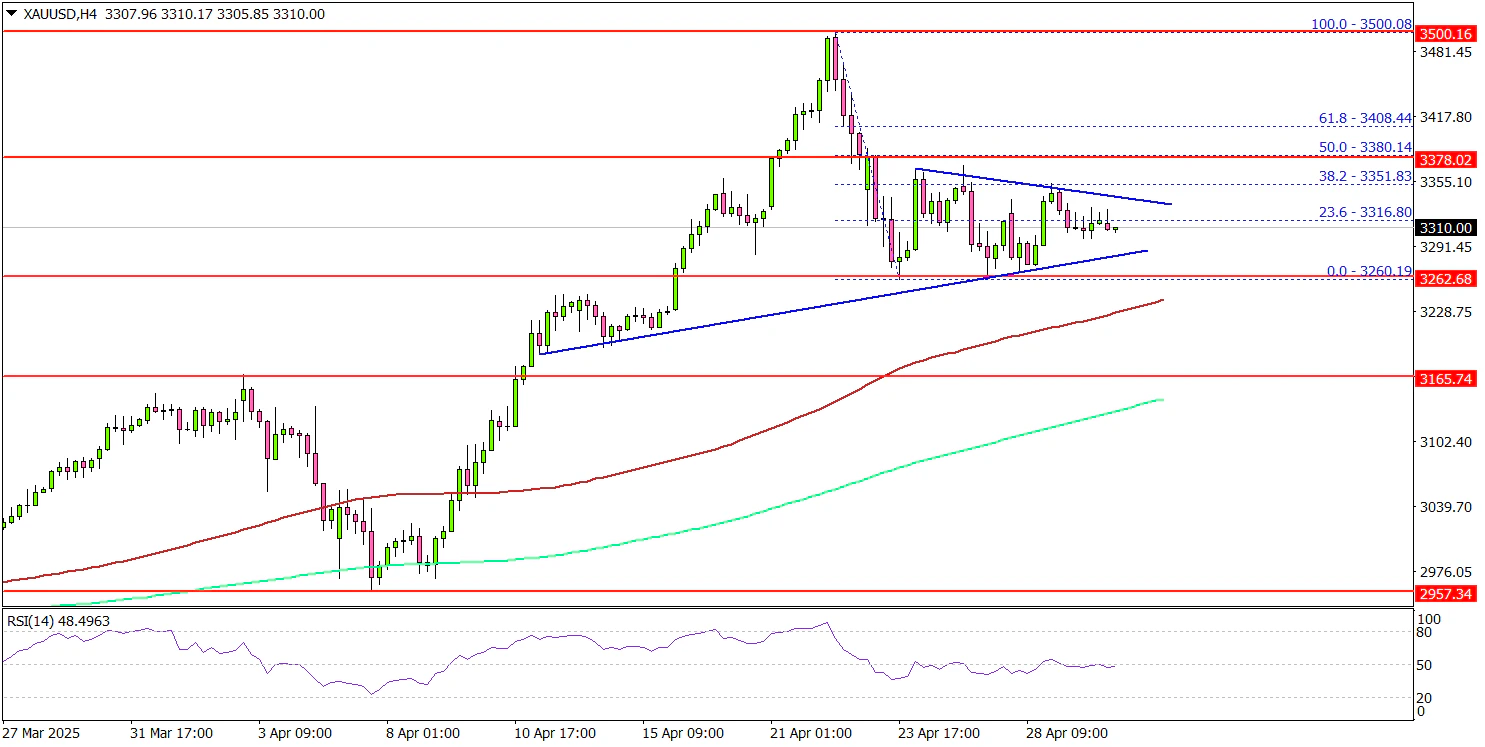Select the 61.8 - 3408.44 Fibonacci label
The image size is (1485, 747).
click(x=1365, y=118)
